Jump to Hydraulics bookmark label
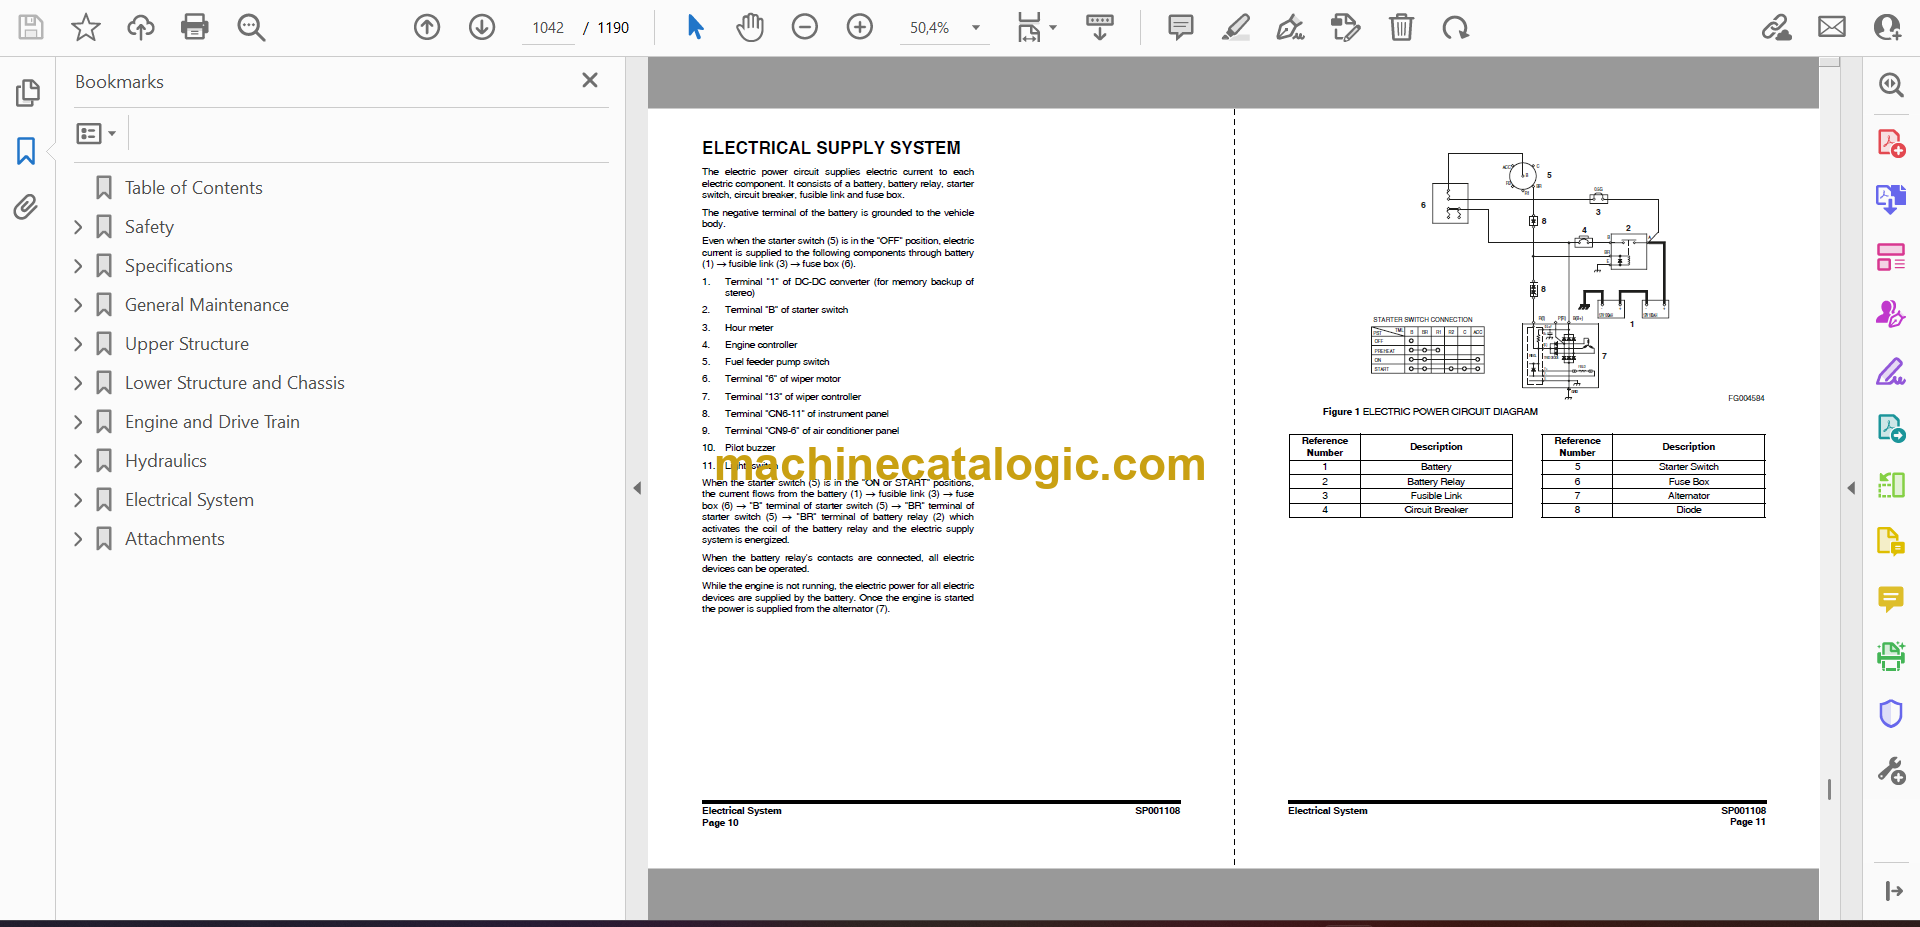Viewport: 1920px width, 927px height. pos(166,461)
